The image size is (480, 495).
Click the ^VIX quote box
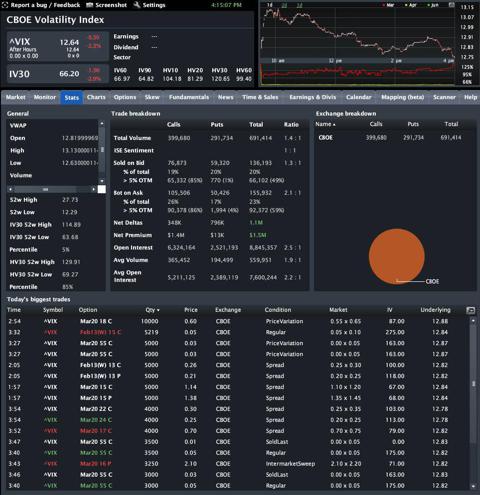(57, 47)
